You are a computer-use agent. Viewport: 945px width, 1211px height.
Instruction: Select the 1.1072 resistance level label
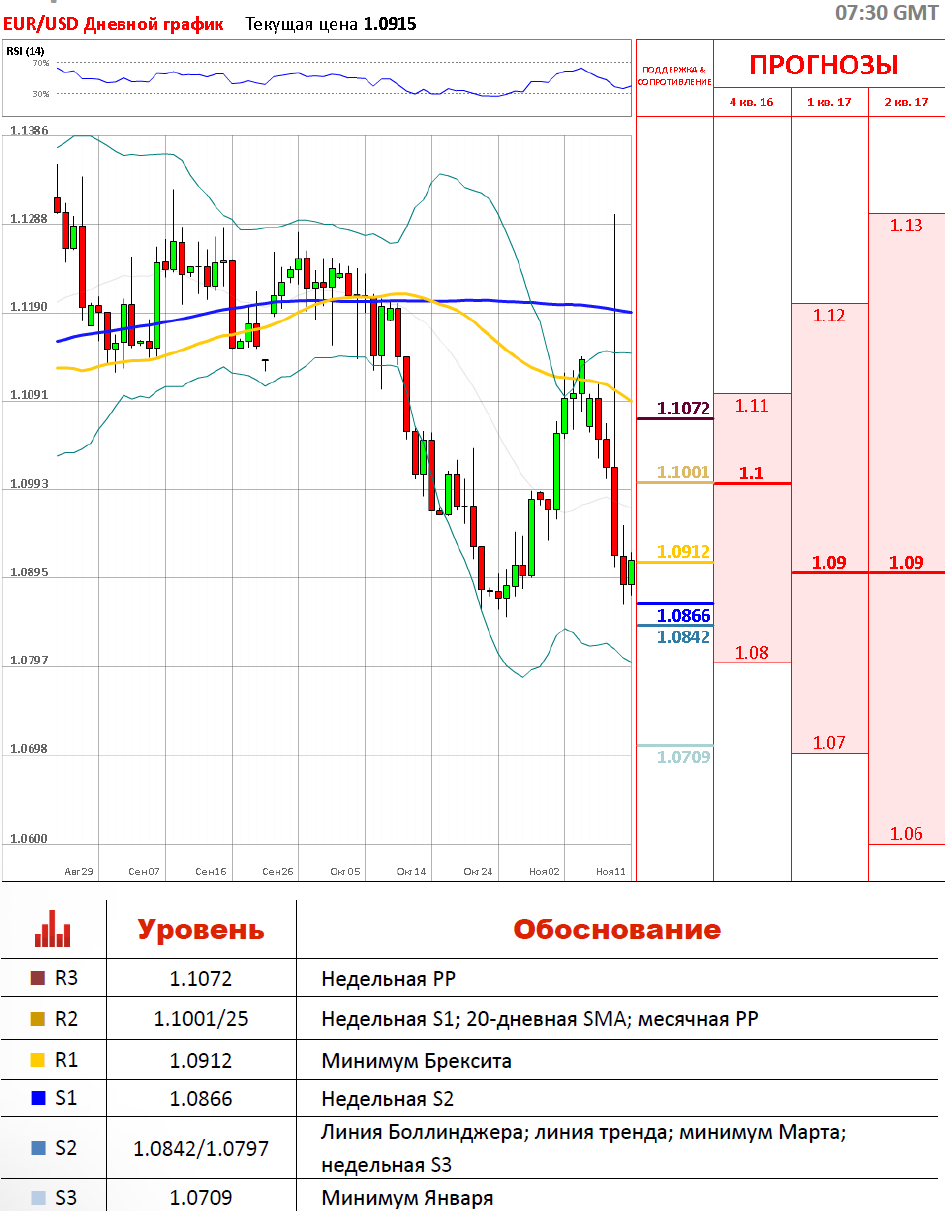[x=684, y=408]
